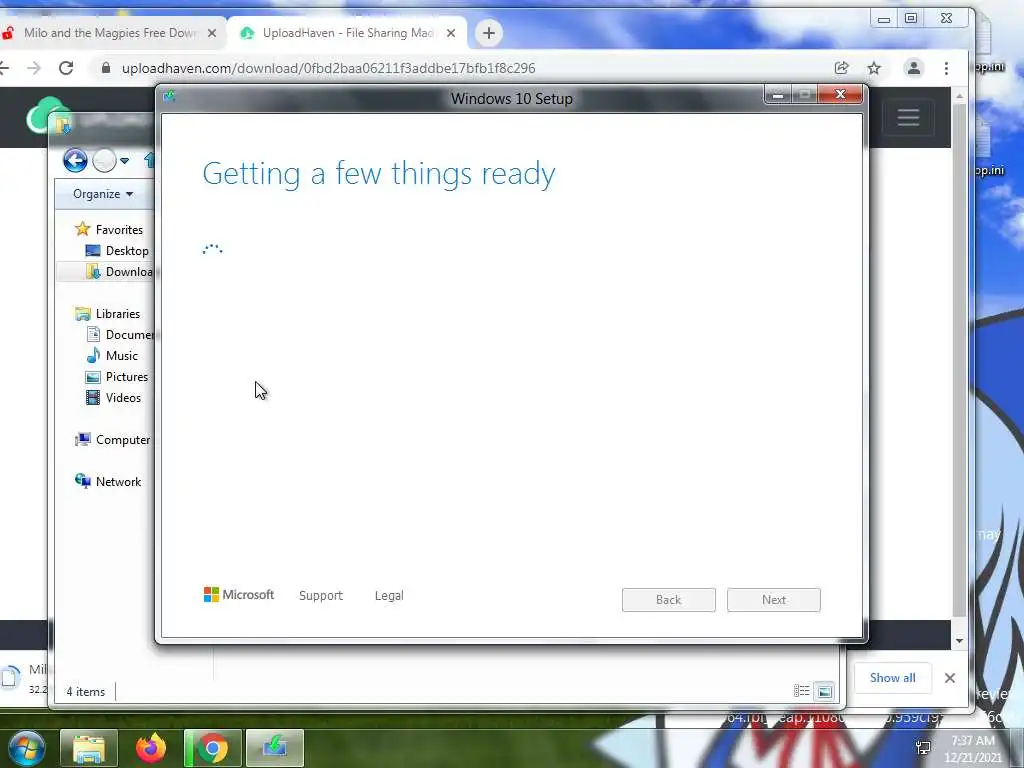Switch to UploadHaven File Sharing tab
1024x768 pixels.
348,33
